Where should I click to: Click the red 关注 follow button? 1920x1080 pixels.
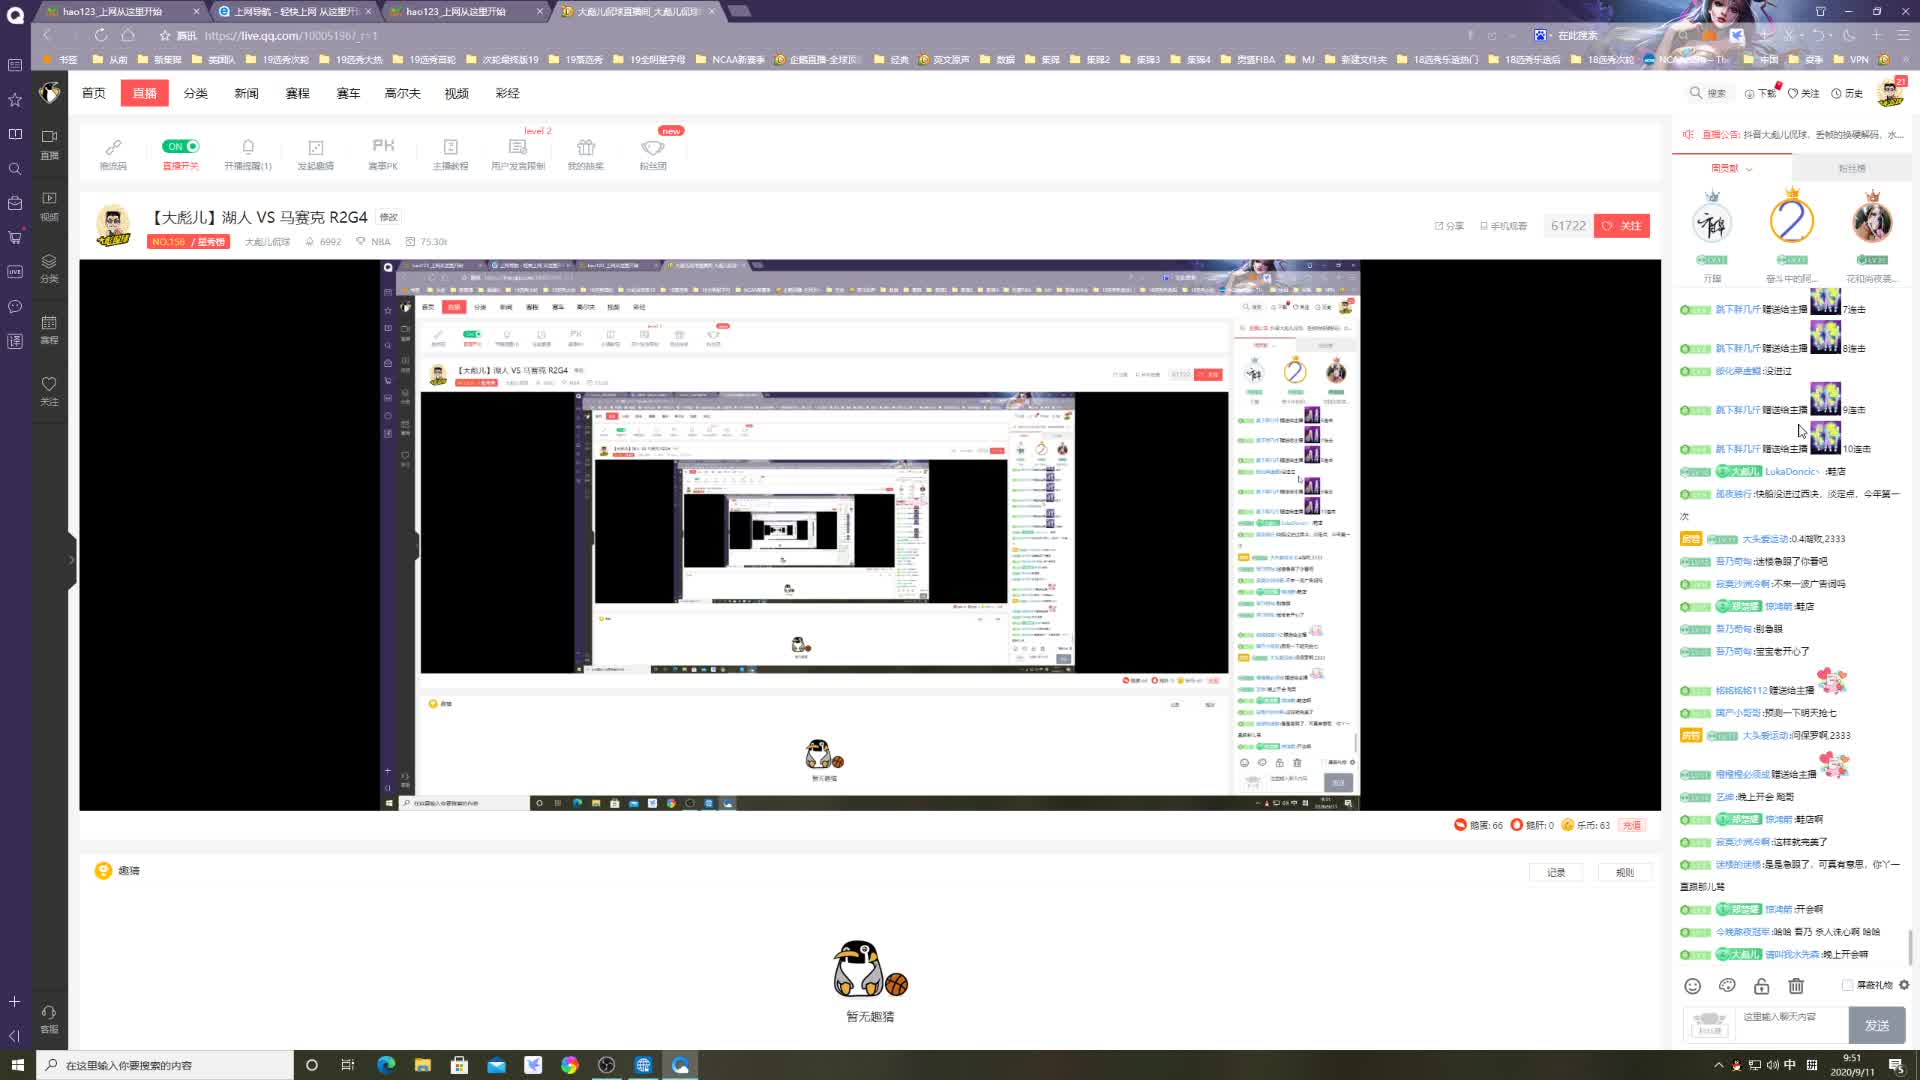pos(1622,226)
